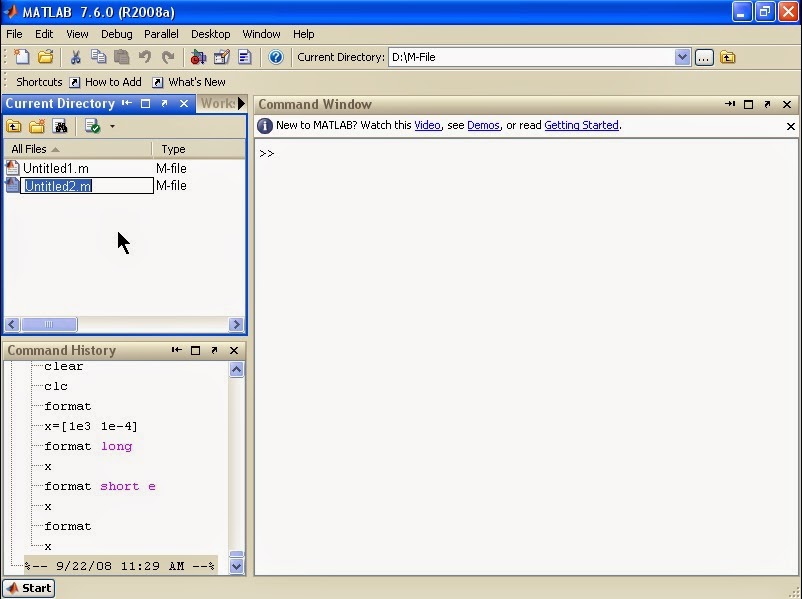Image resolution: width=802 pixels, height=599 pixels.
Task: Create a new M-file using the toolbar icon
Action: pyautogui.click(x=21, y=58)
